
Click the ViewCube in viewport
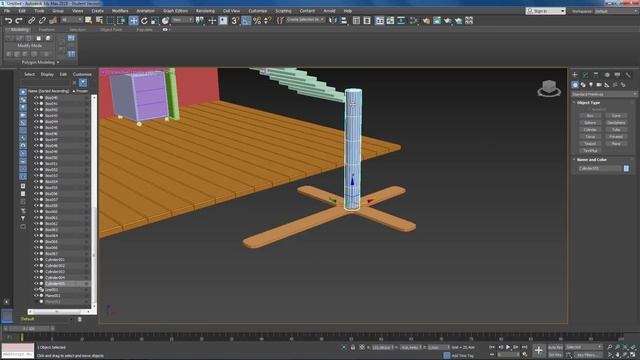549,88
